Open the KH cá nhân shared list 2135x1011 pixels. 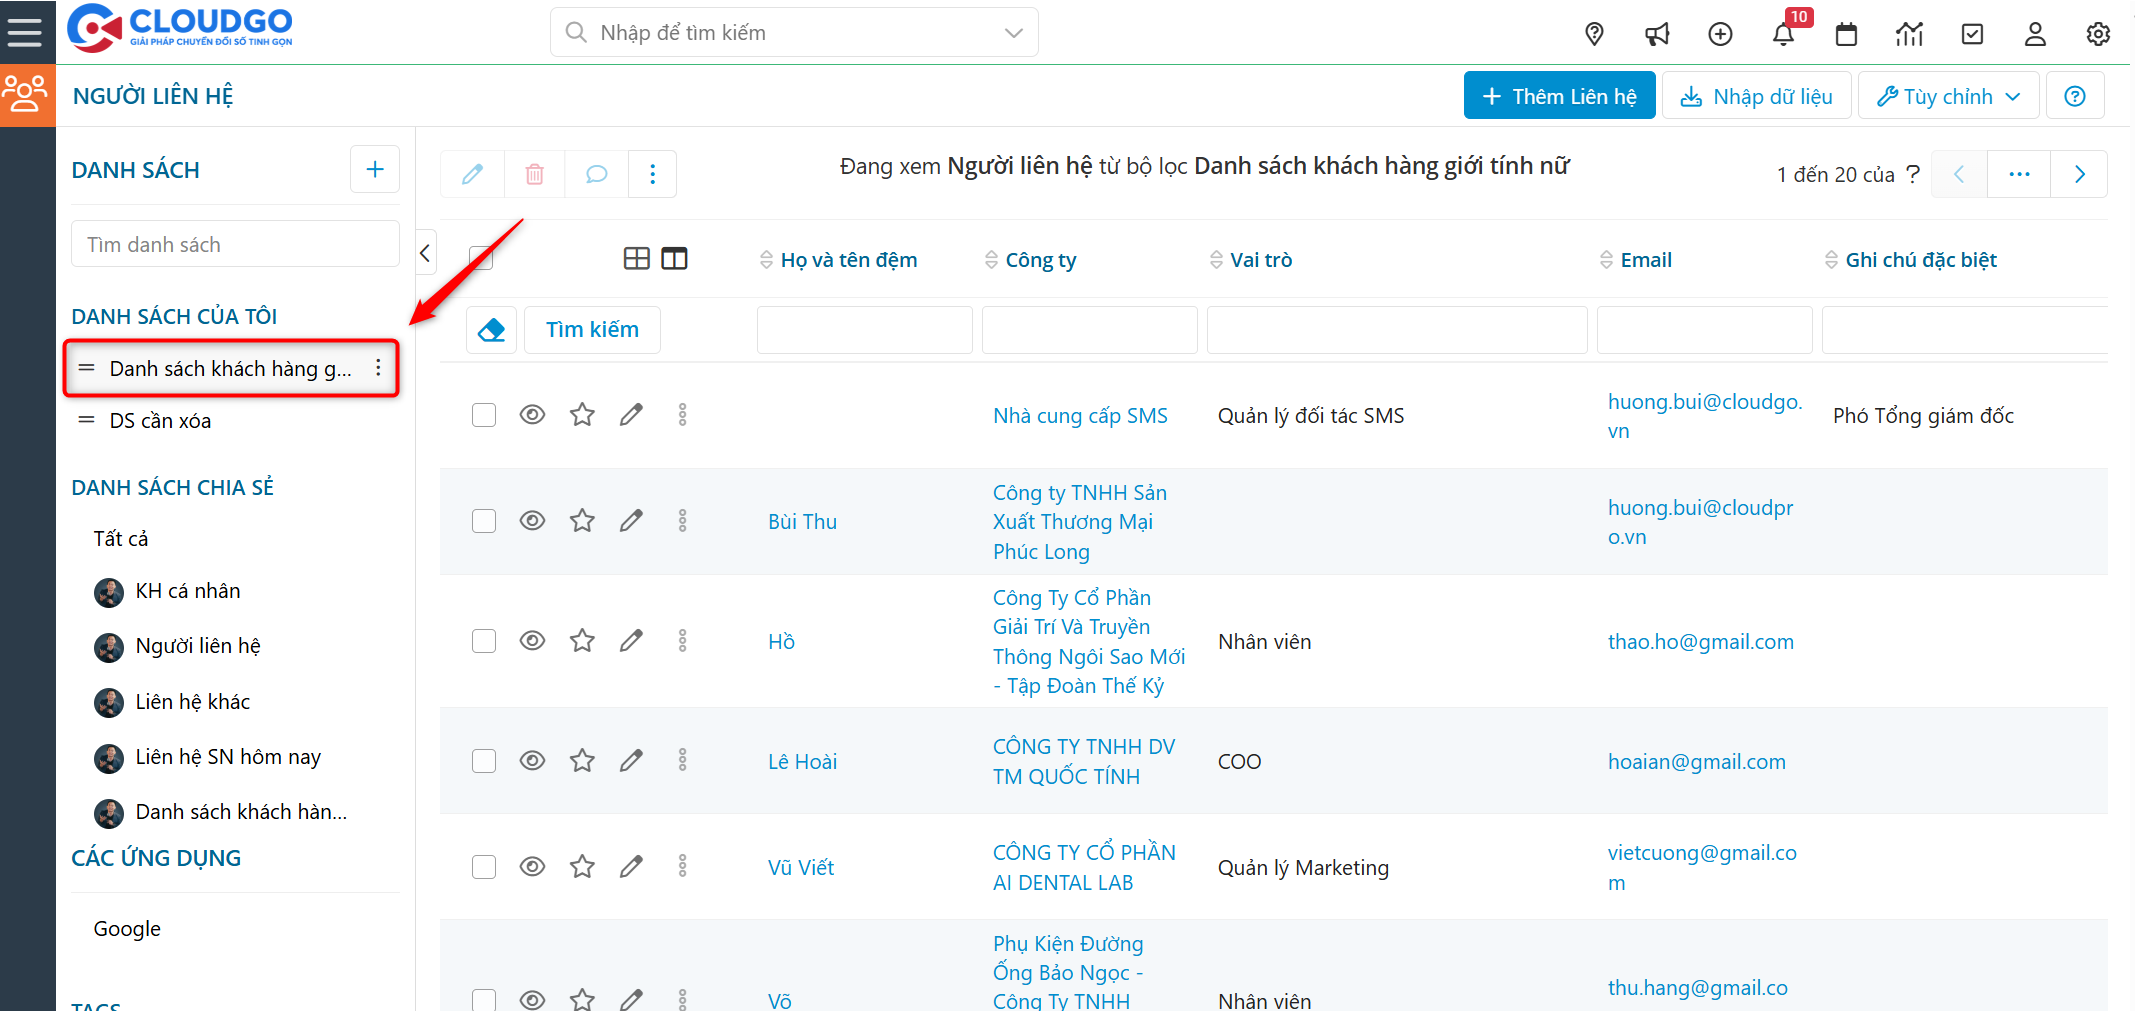point(188,591)
